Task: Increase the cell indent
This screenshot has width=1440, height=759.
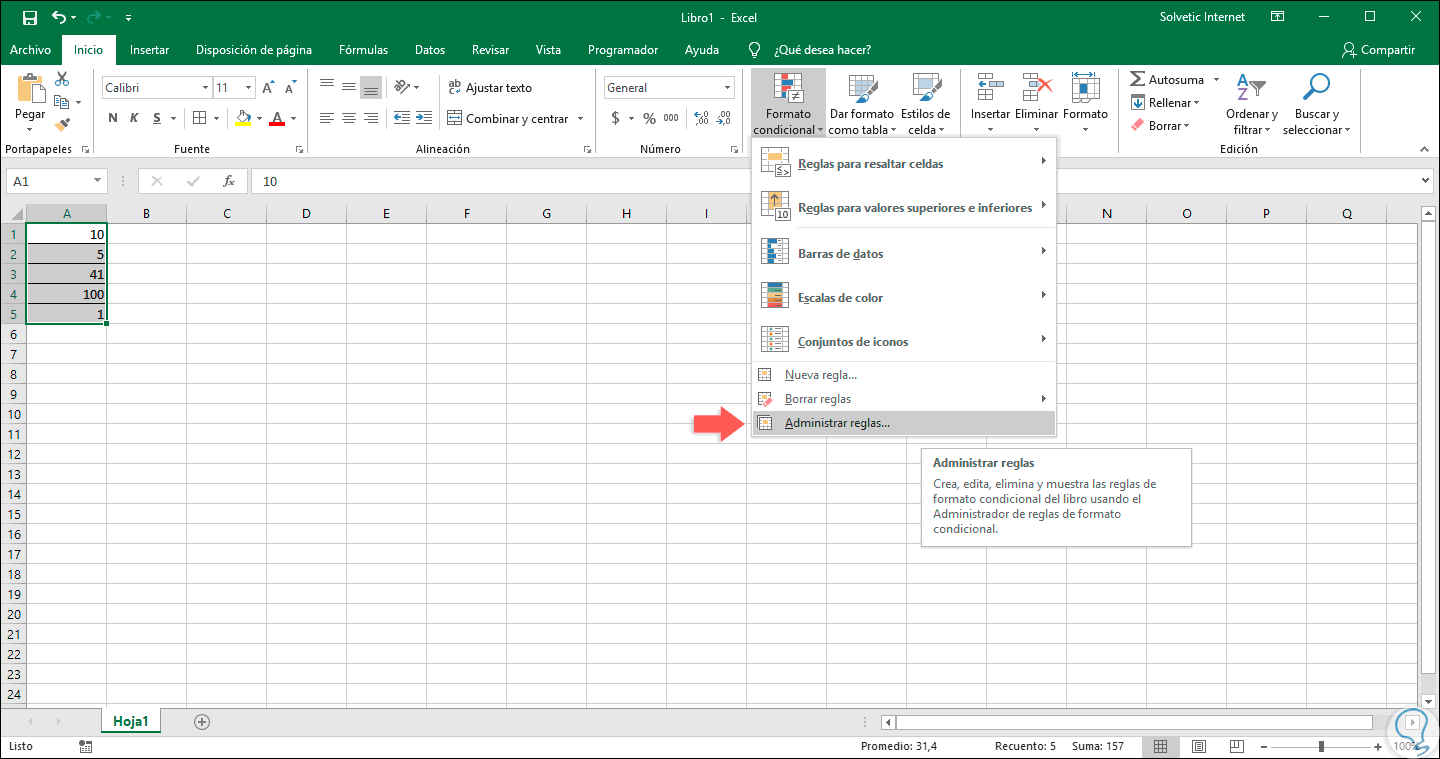Action: (x=424, y=118)
